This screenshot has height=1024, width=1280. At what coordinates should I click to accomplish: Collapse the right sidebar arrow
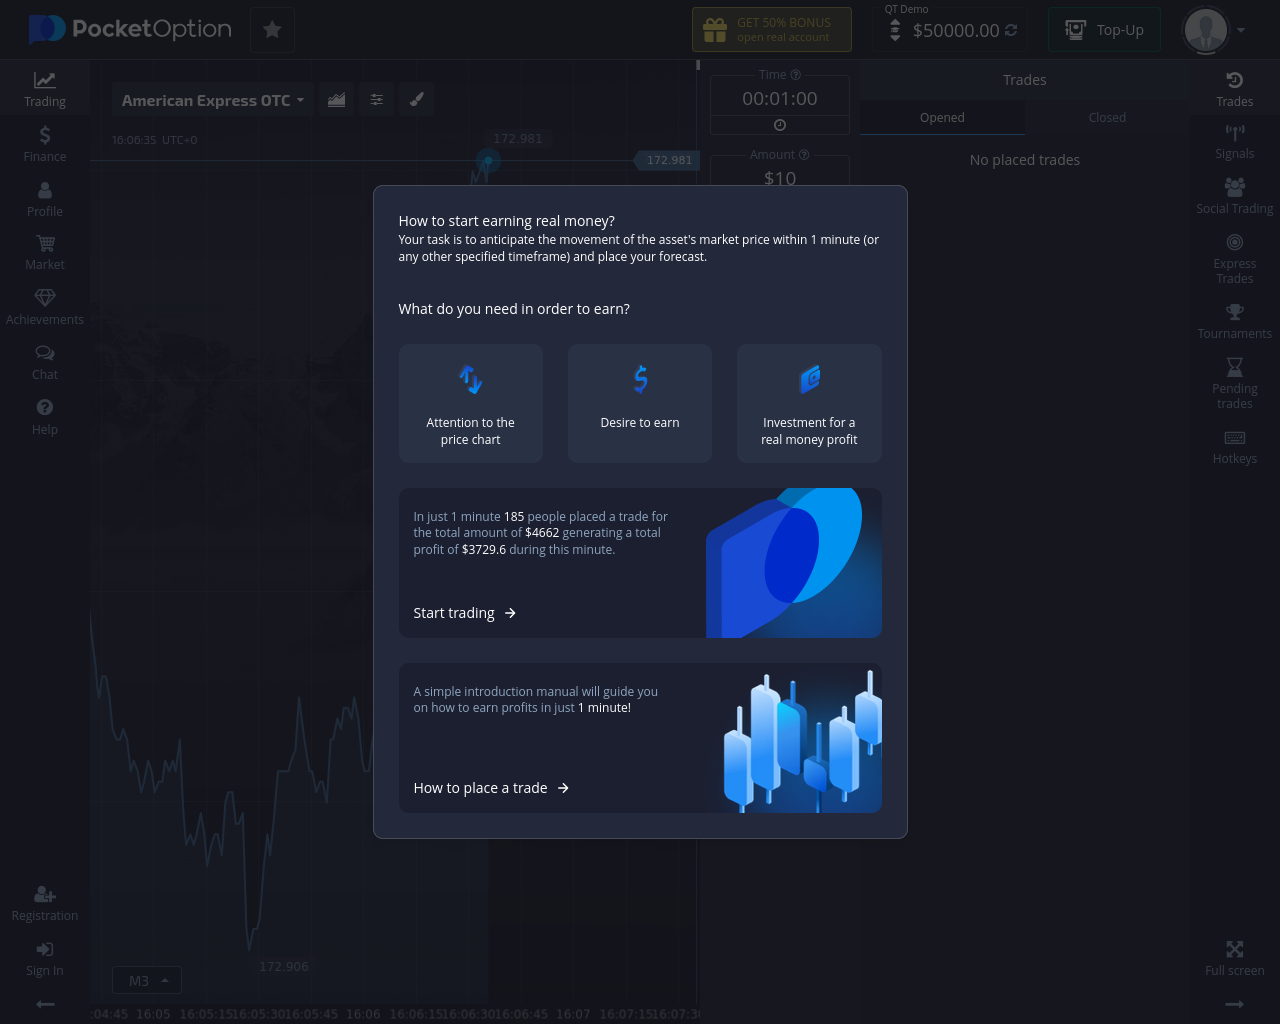(1235, 1004)
